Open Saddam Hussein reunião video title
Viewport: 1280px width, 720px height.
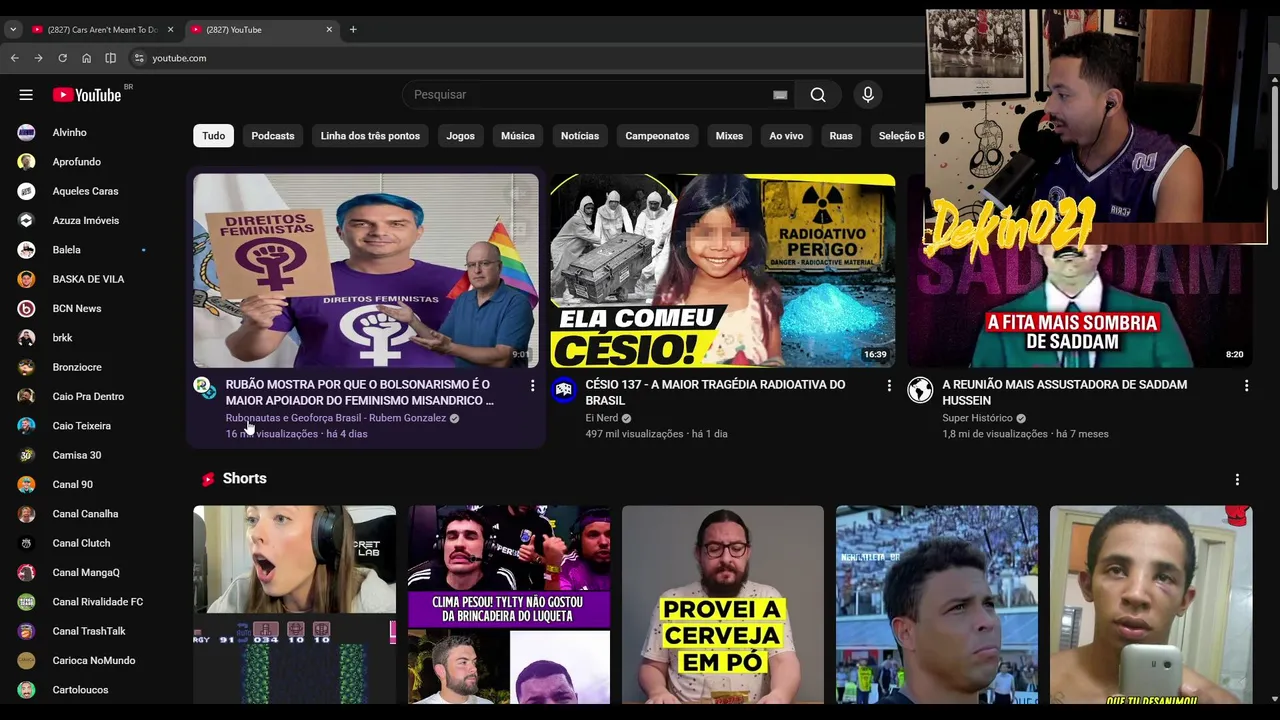1065,392
